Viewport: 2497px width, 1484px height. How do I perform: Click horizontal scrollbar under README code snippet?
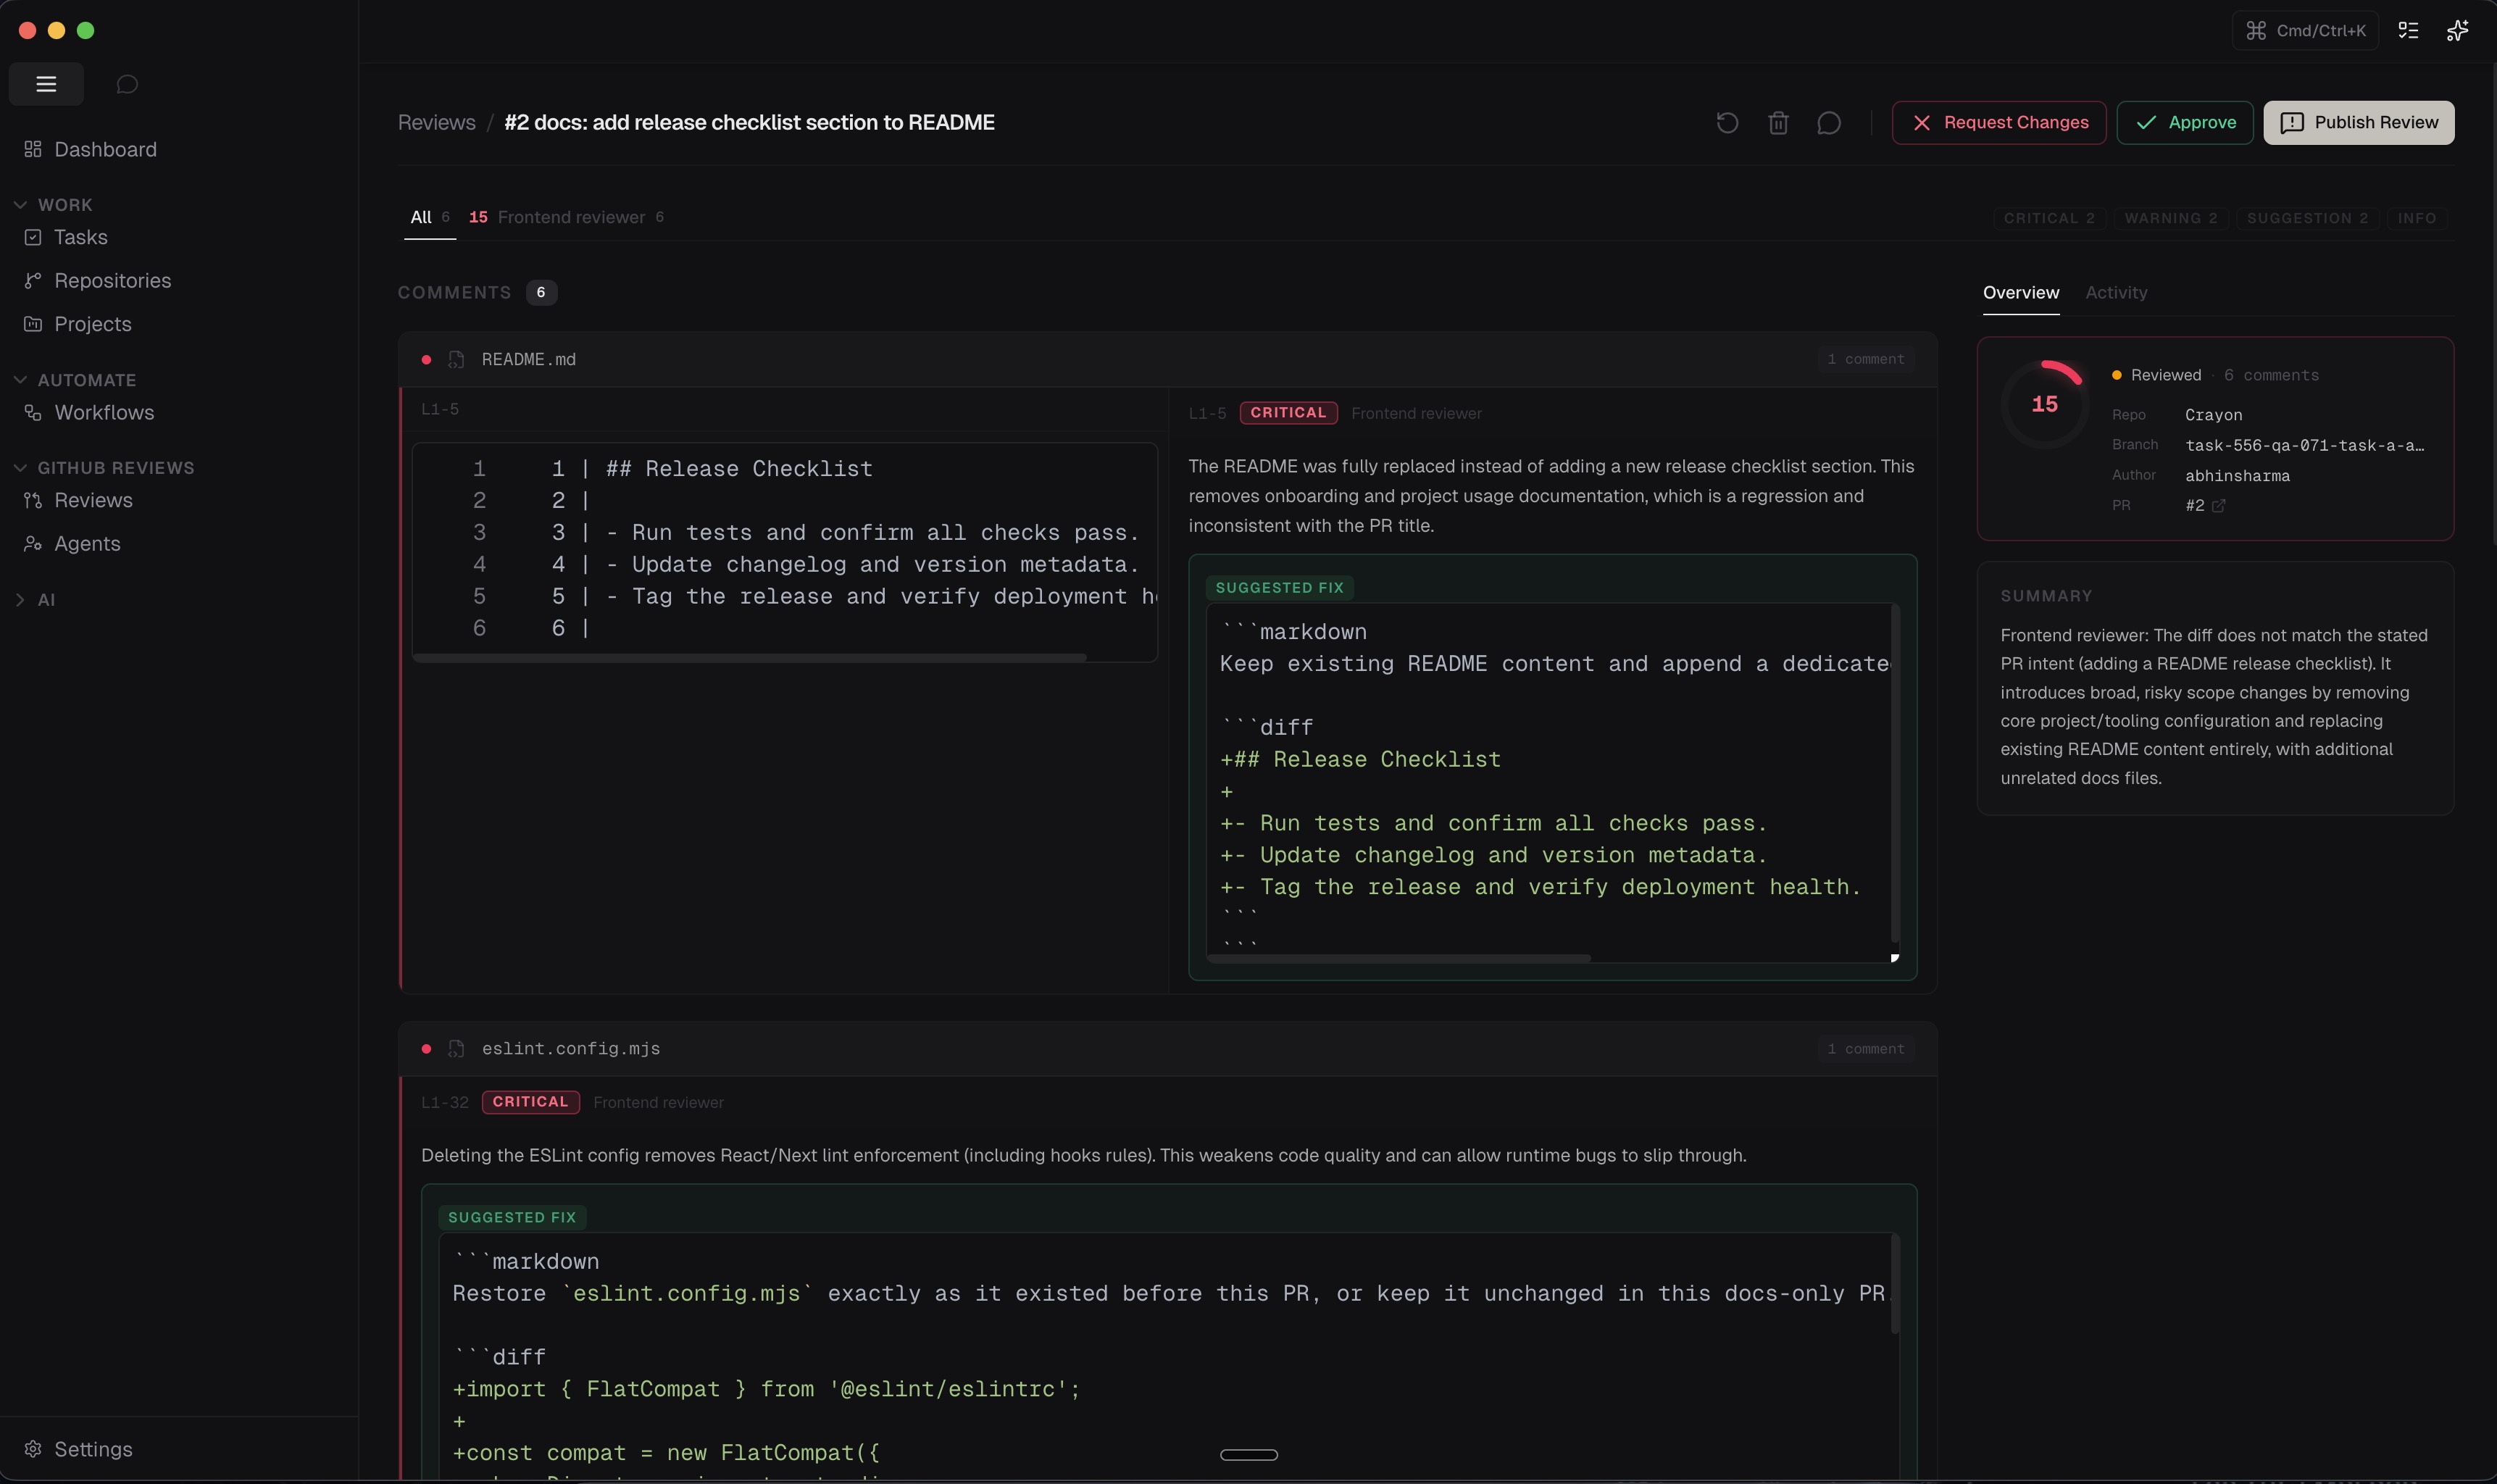[x=749, y=658]
